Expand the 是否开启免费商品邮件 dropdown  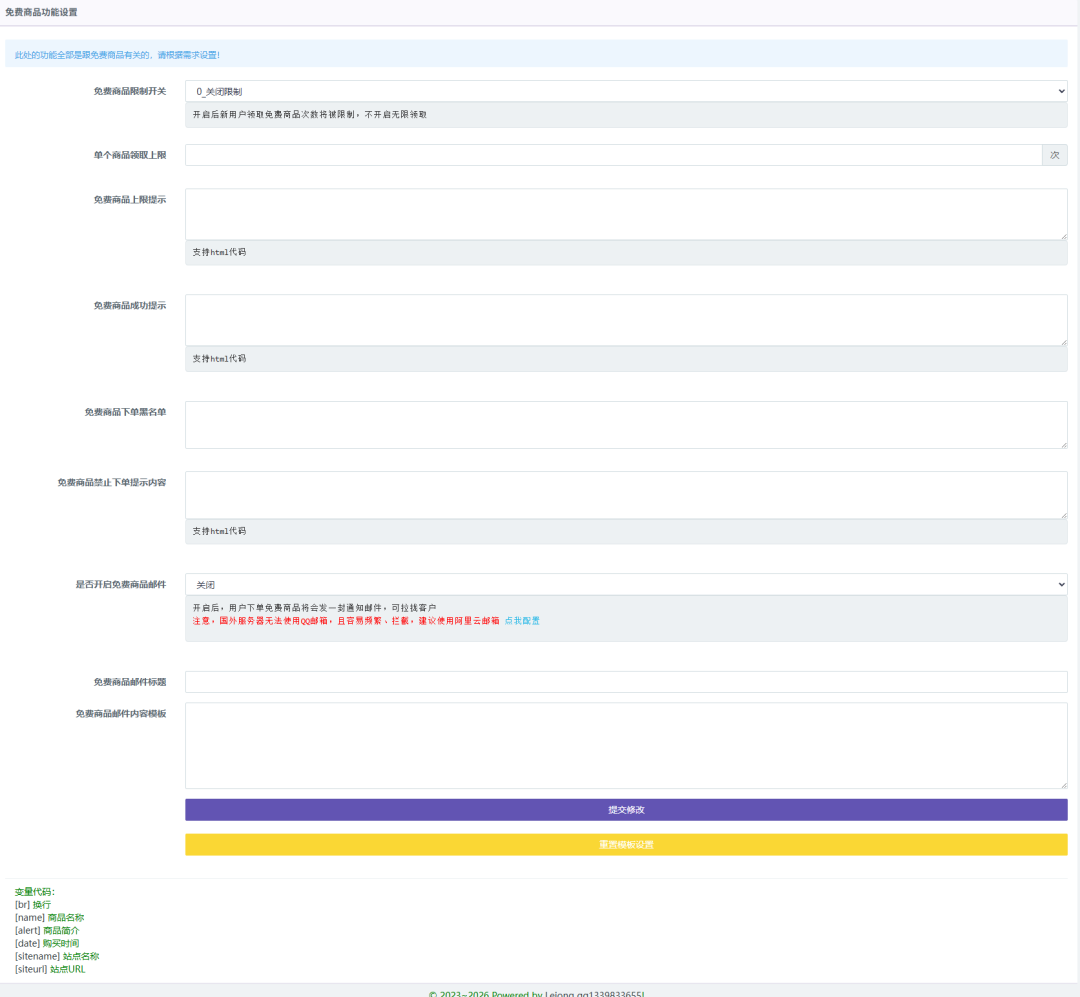point(626,584)
